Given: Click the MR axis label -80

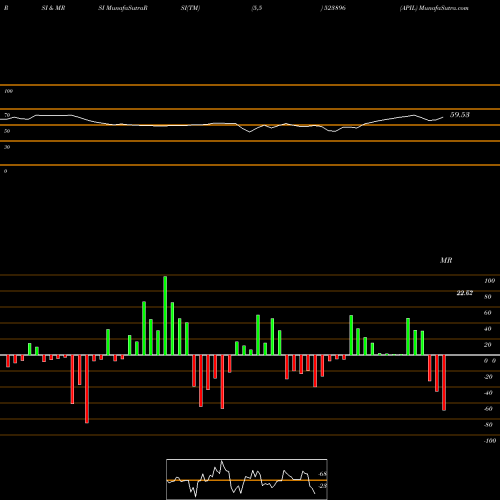Looking at the screenshot, I should pyautogui.click(x=488, y=425).
